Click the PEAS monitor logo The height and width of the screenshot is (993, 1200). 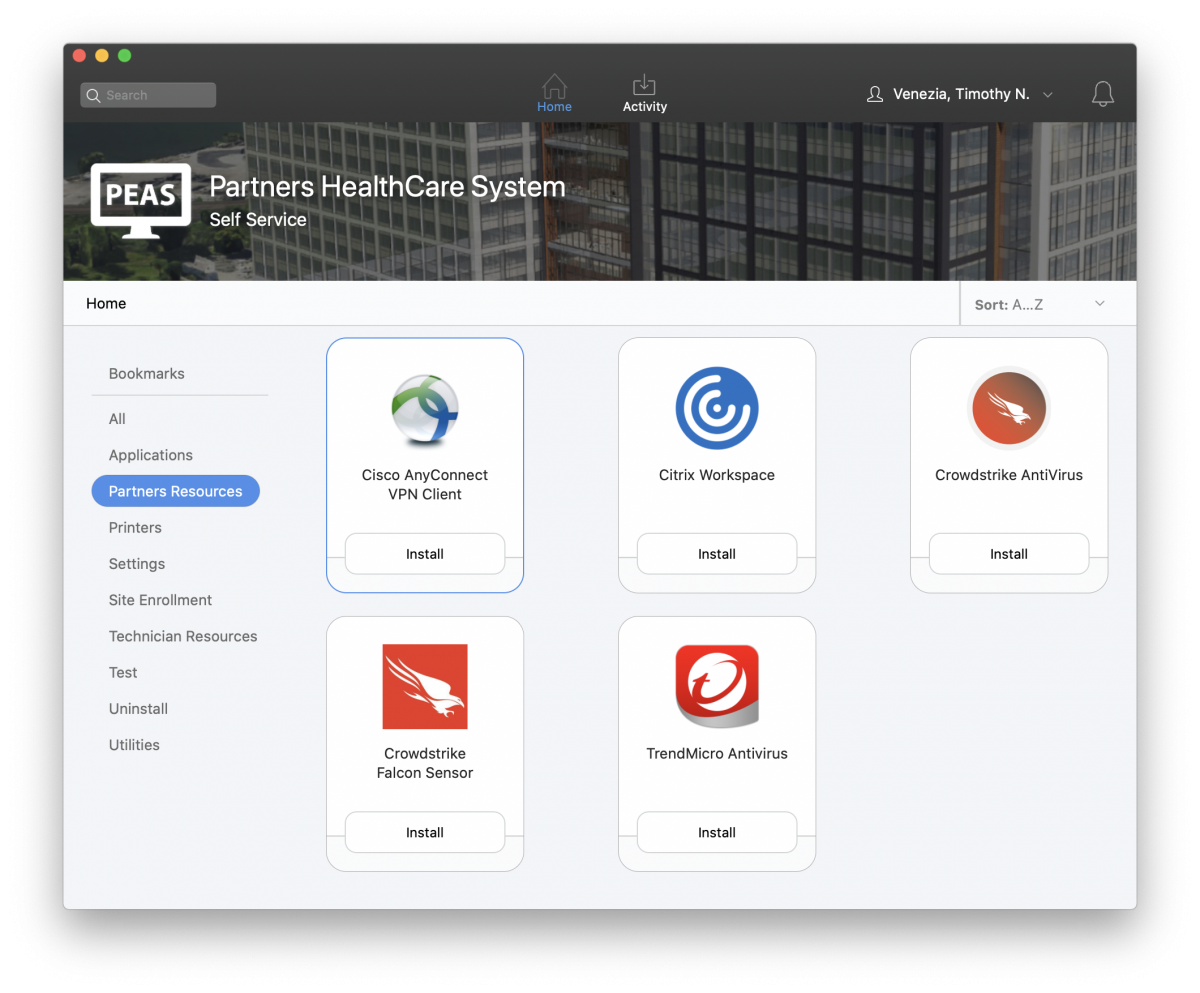[141, 201]
